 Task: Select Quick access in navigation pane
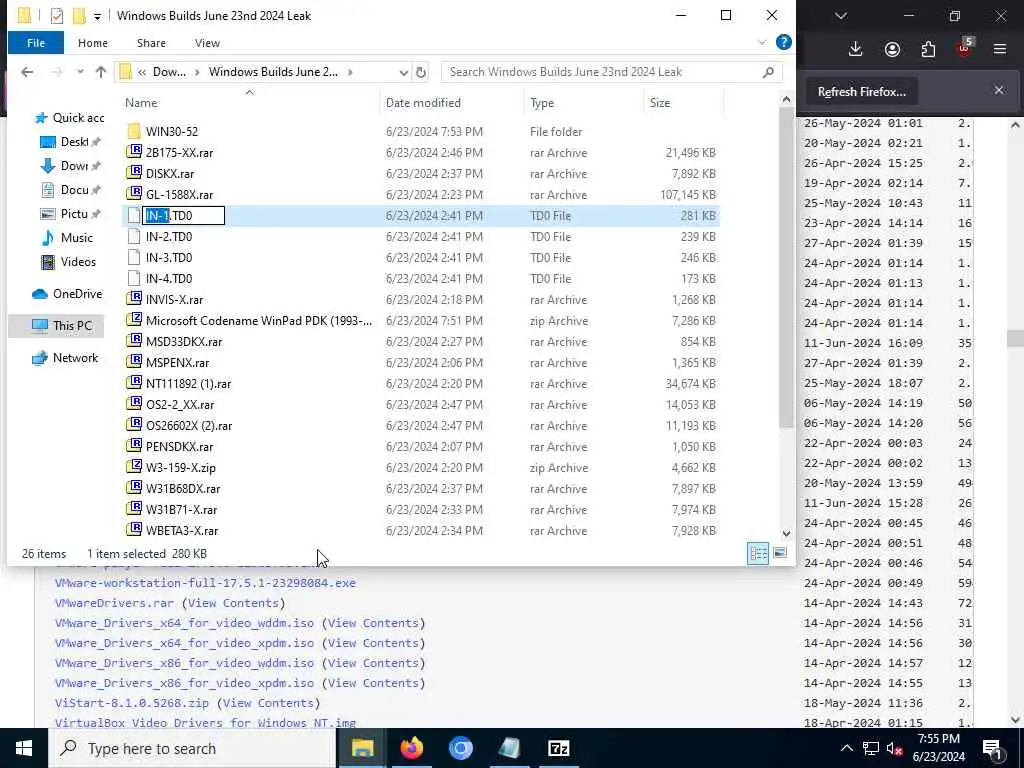point(69,118)
